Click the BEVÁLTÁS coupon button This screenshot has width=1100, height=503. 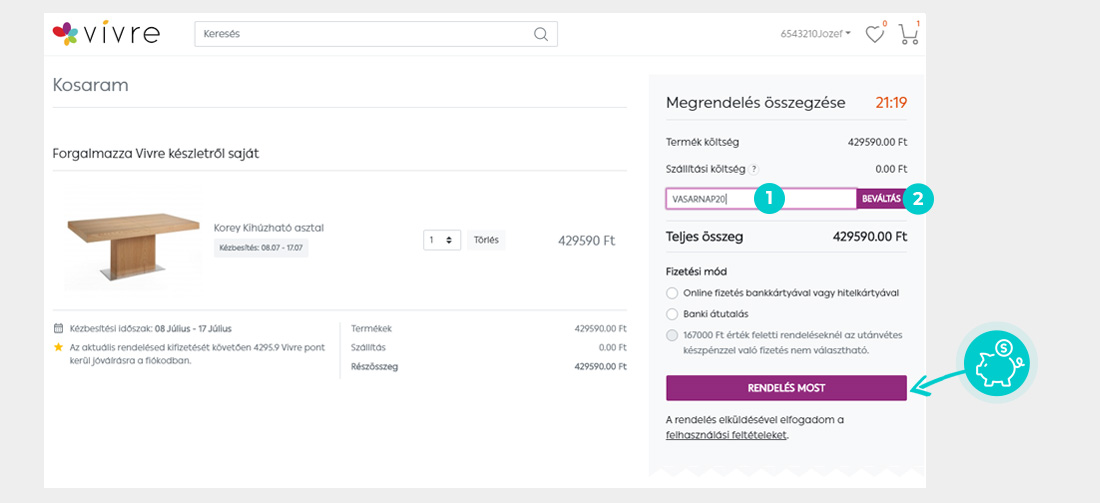tap(881, 199)
